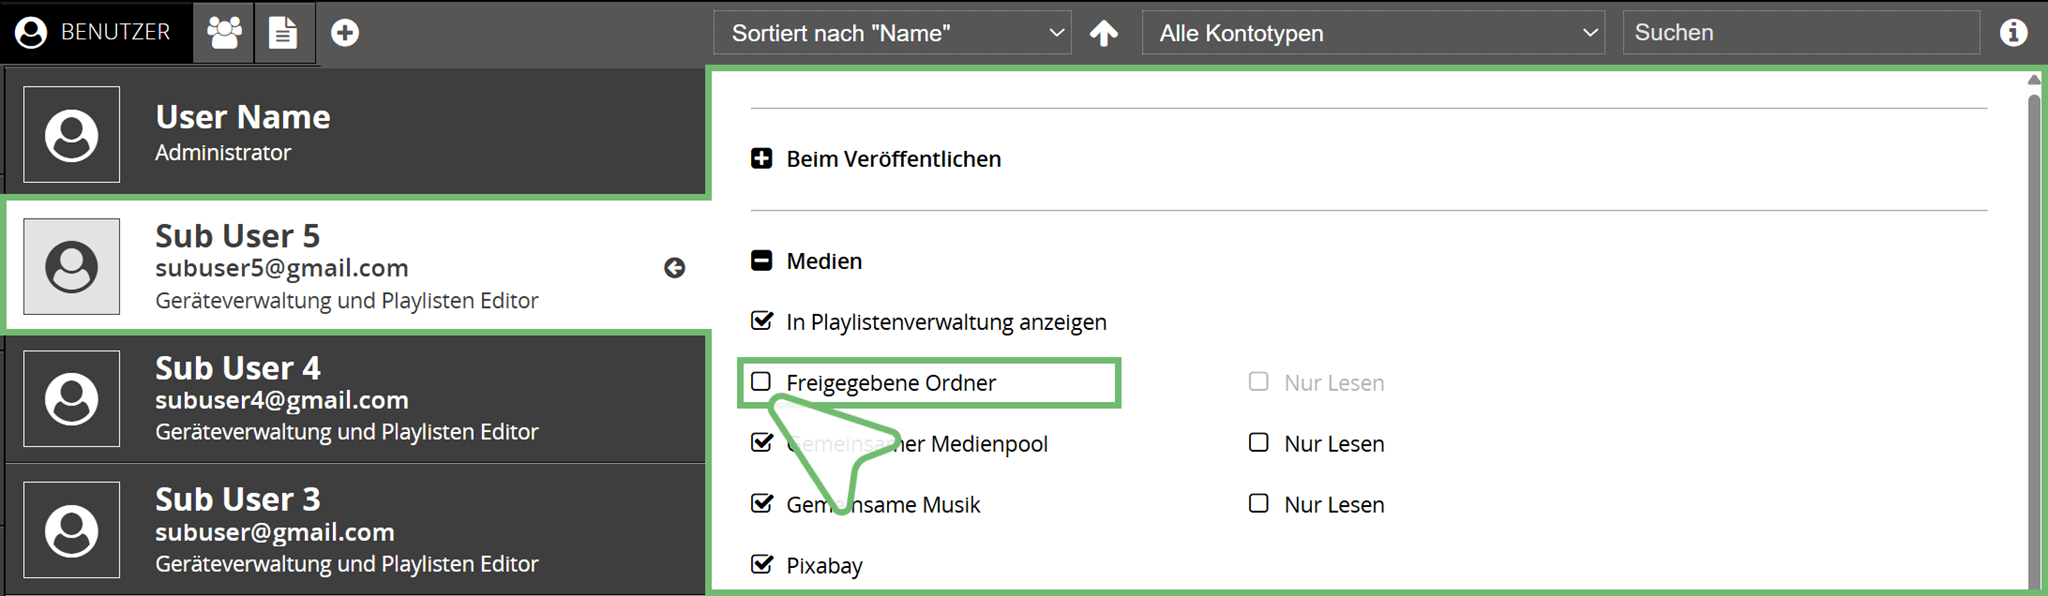Click the permissions panel vertical scrollbar
This screenshot has width=2048, height=596.
2033,330
